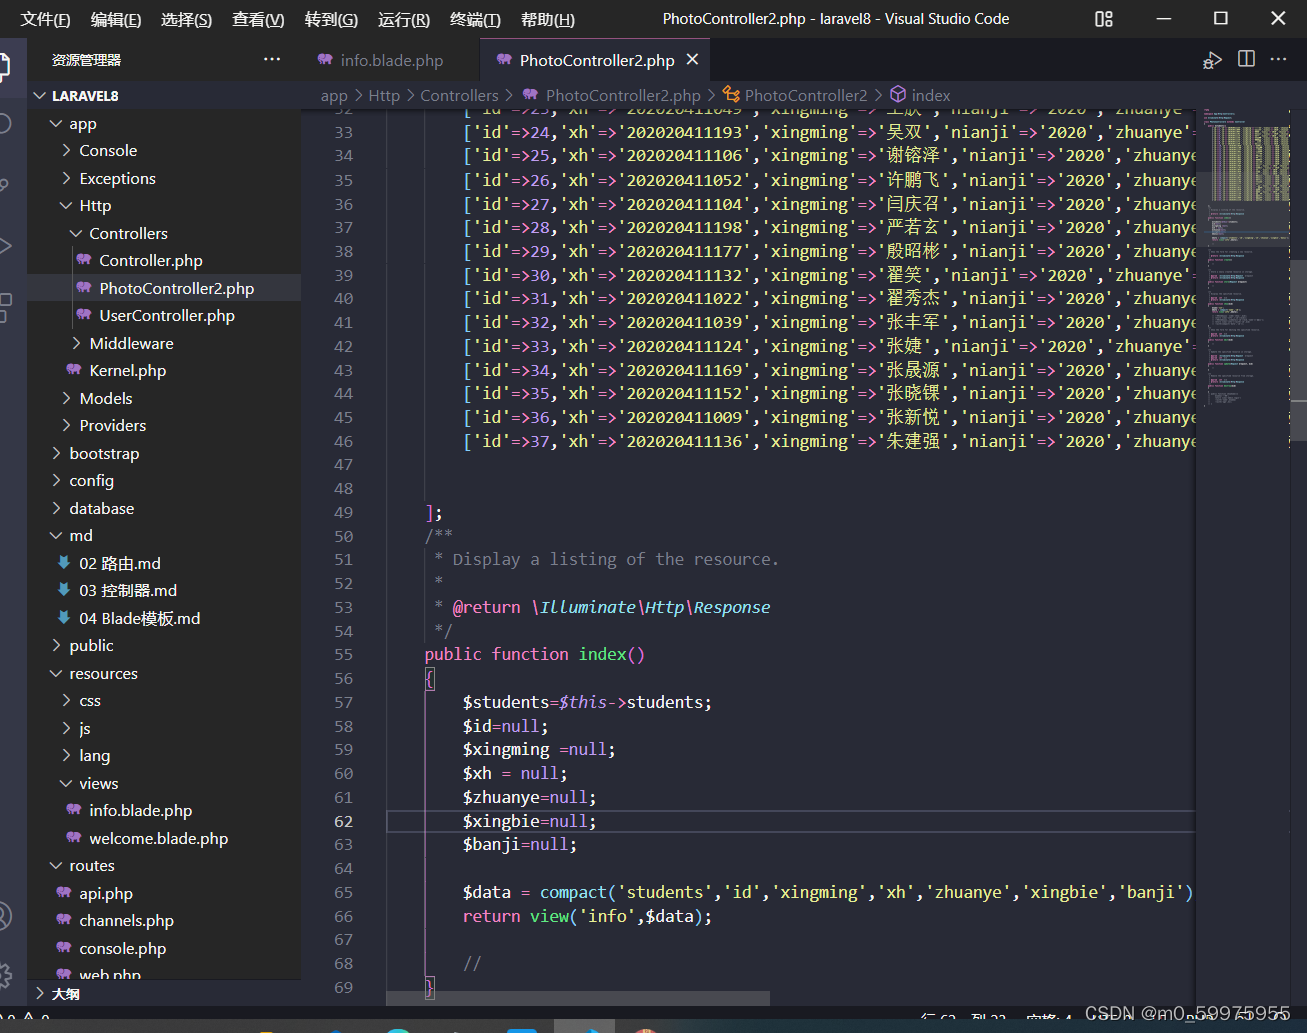Image resolution: width=1307 pixels, height=1033 pixels.
Task: Click the Run Code icon in editor toolbar
Action: [1212, 60]
